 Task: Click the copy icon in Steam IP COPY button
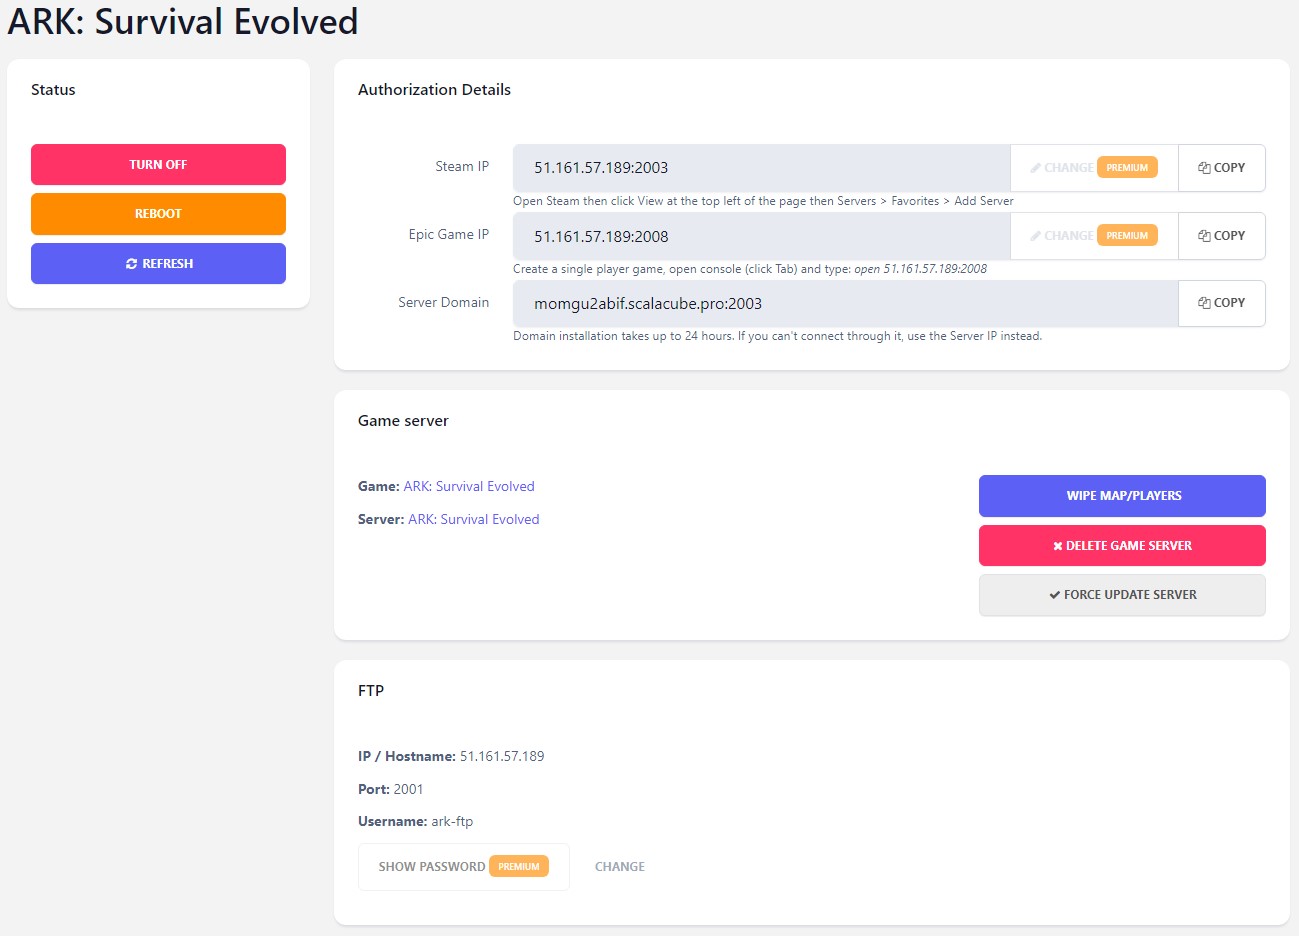tap(1204, 168)
